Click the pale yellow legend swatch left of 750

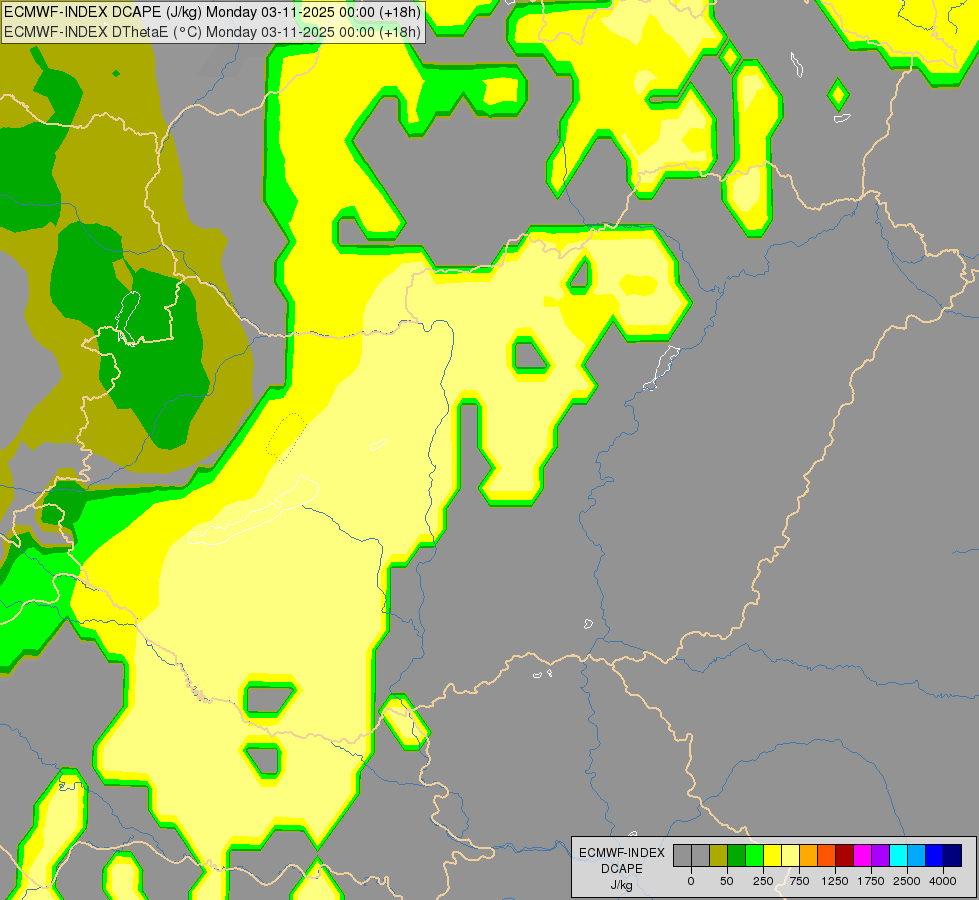coord(790,855)
